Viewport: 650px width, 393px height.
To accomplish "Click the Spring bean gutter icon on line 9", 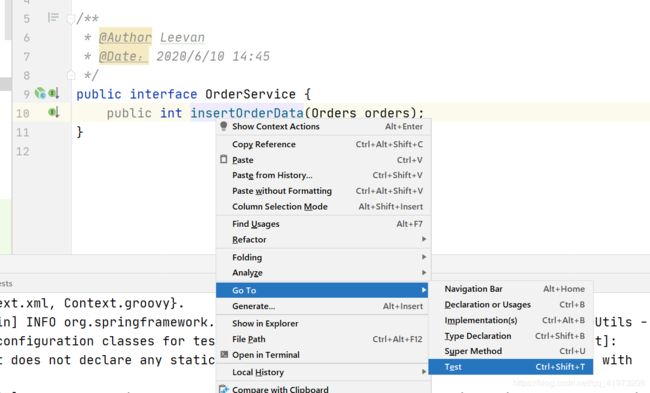I will pos(40,93).
